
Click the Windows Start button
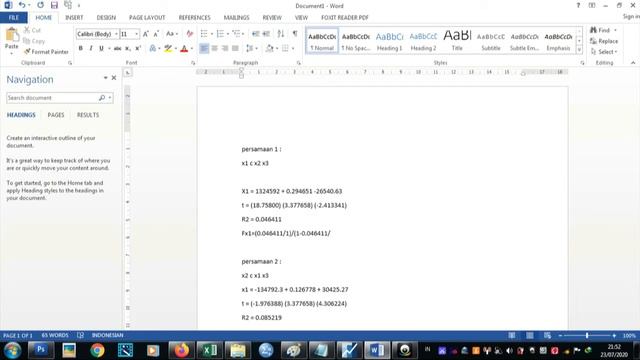click(13, 350)
